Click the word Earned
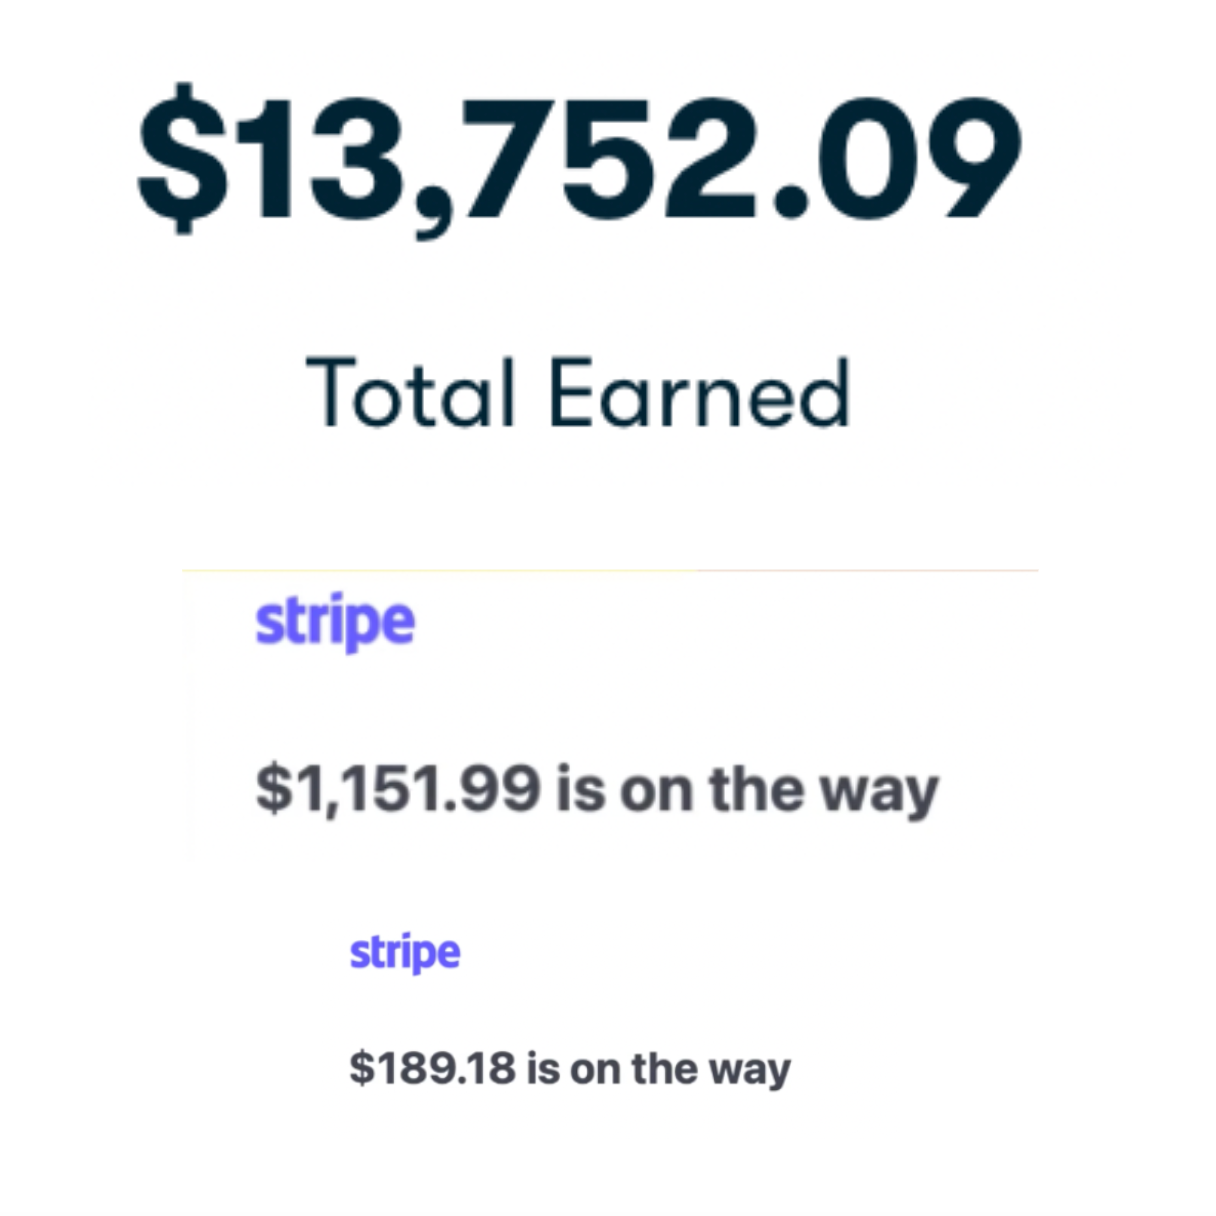 point(700,393)
